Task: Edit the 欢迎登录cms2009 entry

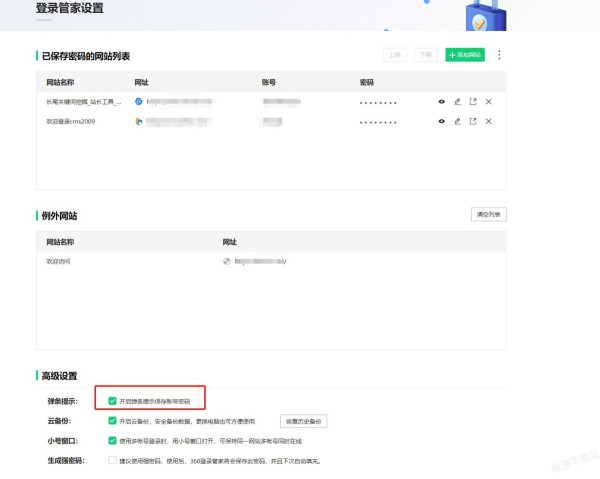Action: (457, 121)
